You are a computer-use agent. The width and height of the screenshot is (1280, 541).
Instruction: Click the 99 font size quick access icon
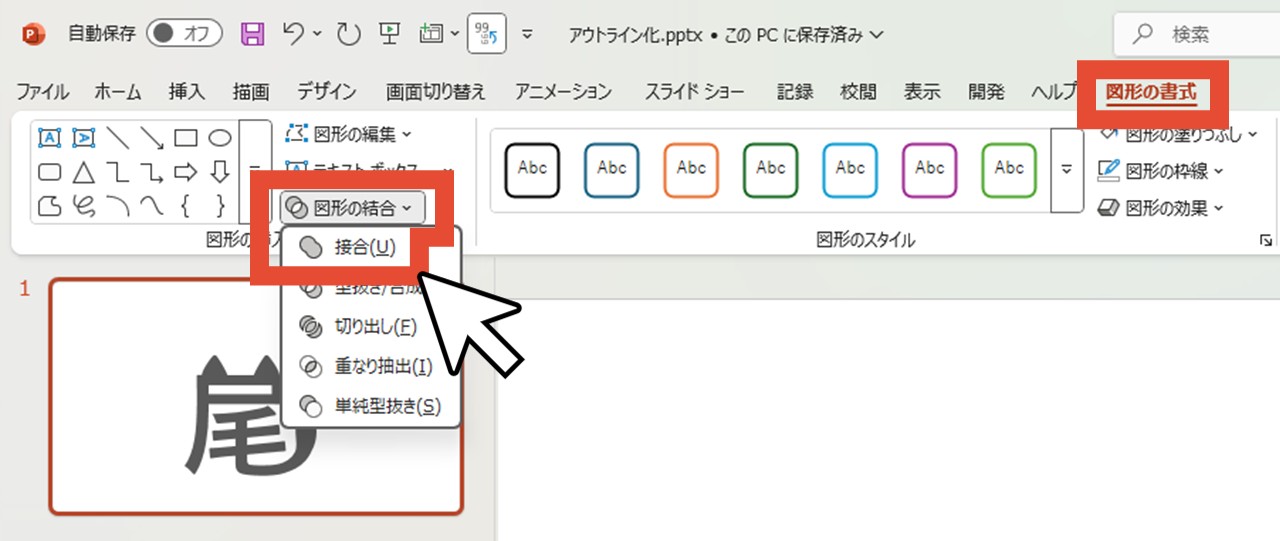click(x=488, y=34)
